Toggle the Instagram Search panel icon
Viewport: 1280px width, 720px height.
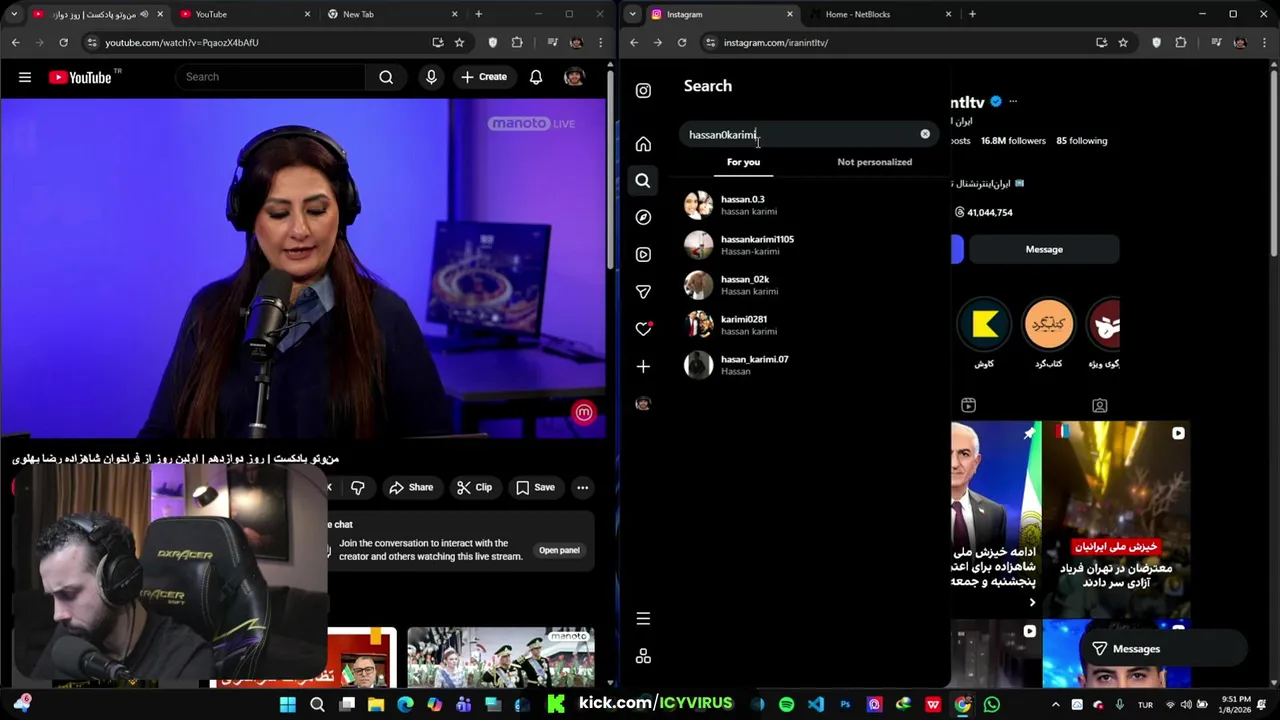[643, 181]
